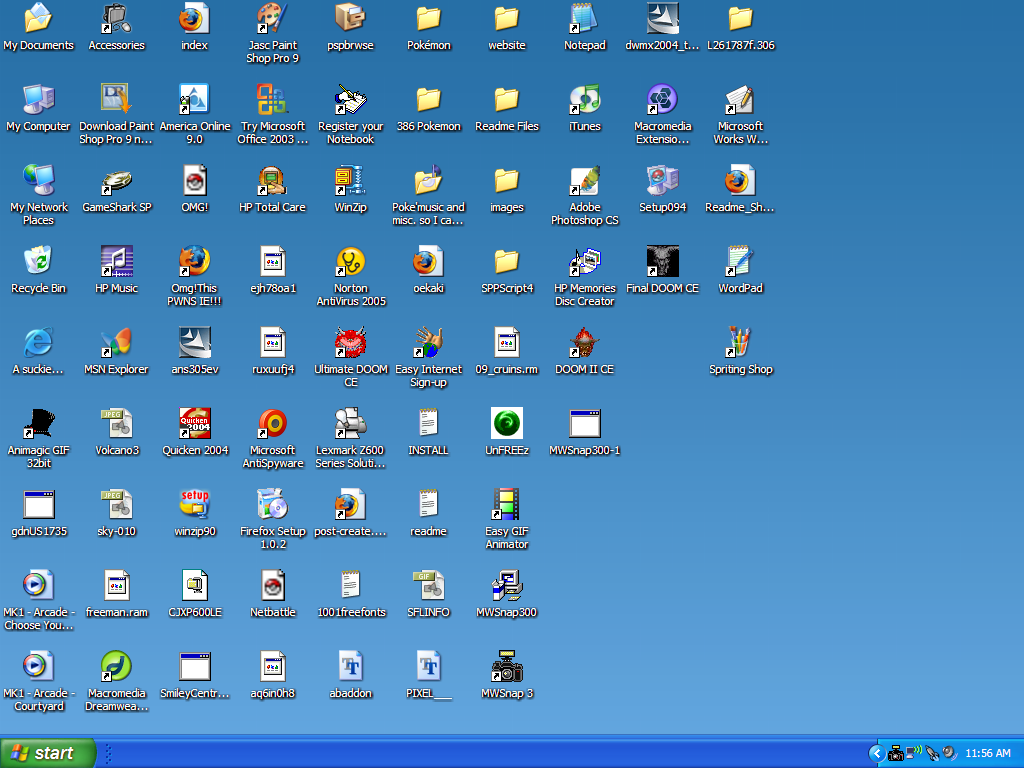Open Adobe Photoshop CS shortcut
The height and width of the screenshot is (768, 1024).
point(584,180)
